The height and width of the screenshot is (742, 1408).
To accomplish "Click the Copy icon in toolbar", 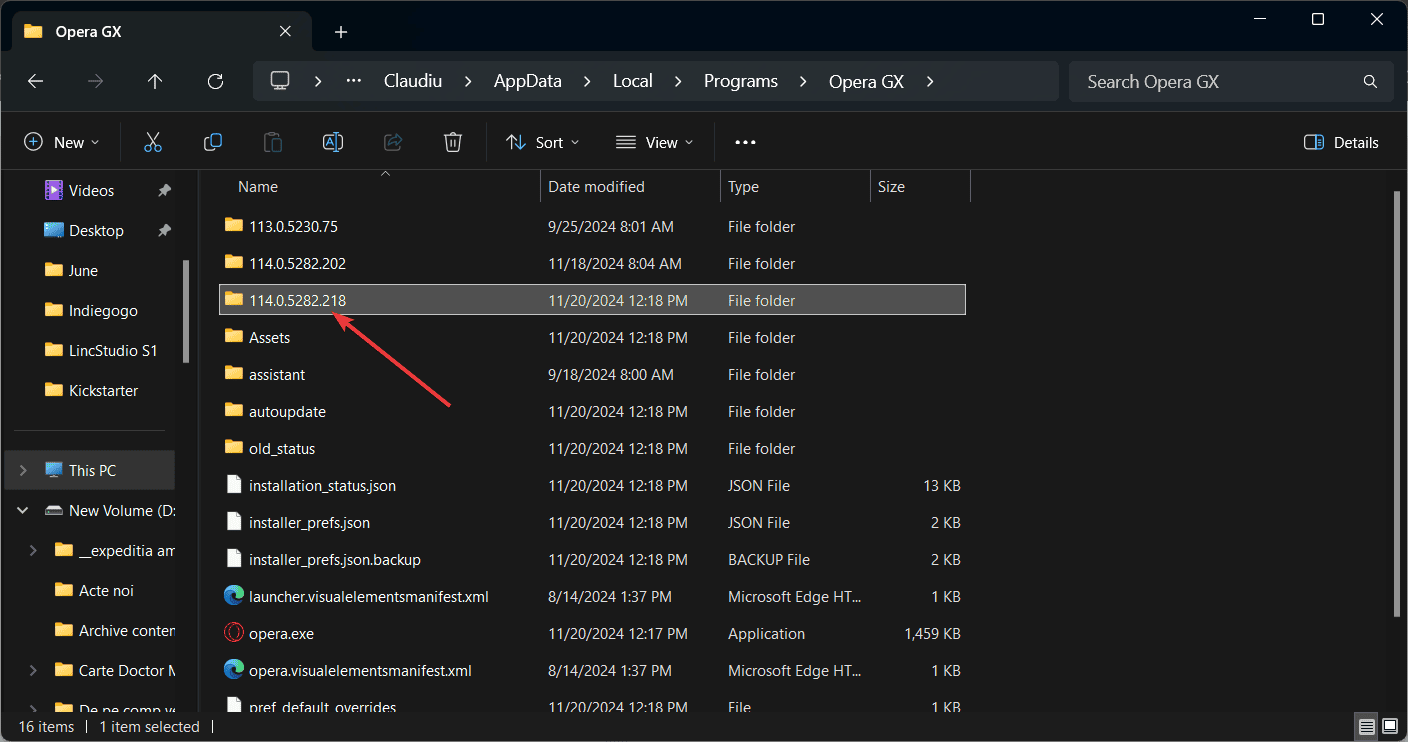I will [x=213, y=142].
